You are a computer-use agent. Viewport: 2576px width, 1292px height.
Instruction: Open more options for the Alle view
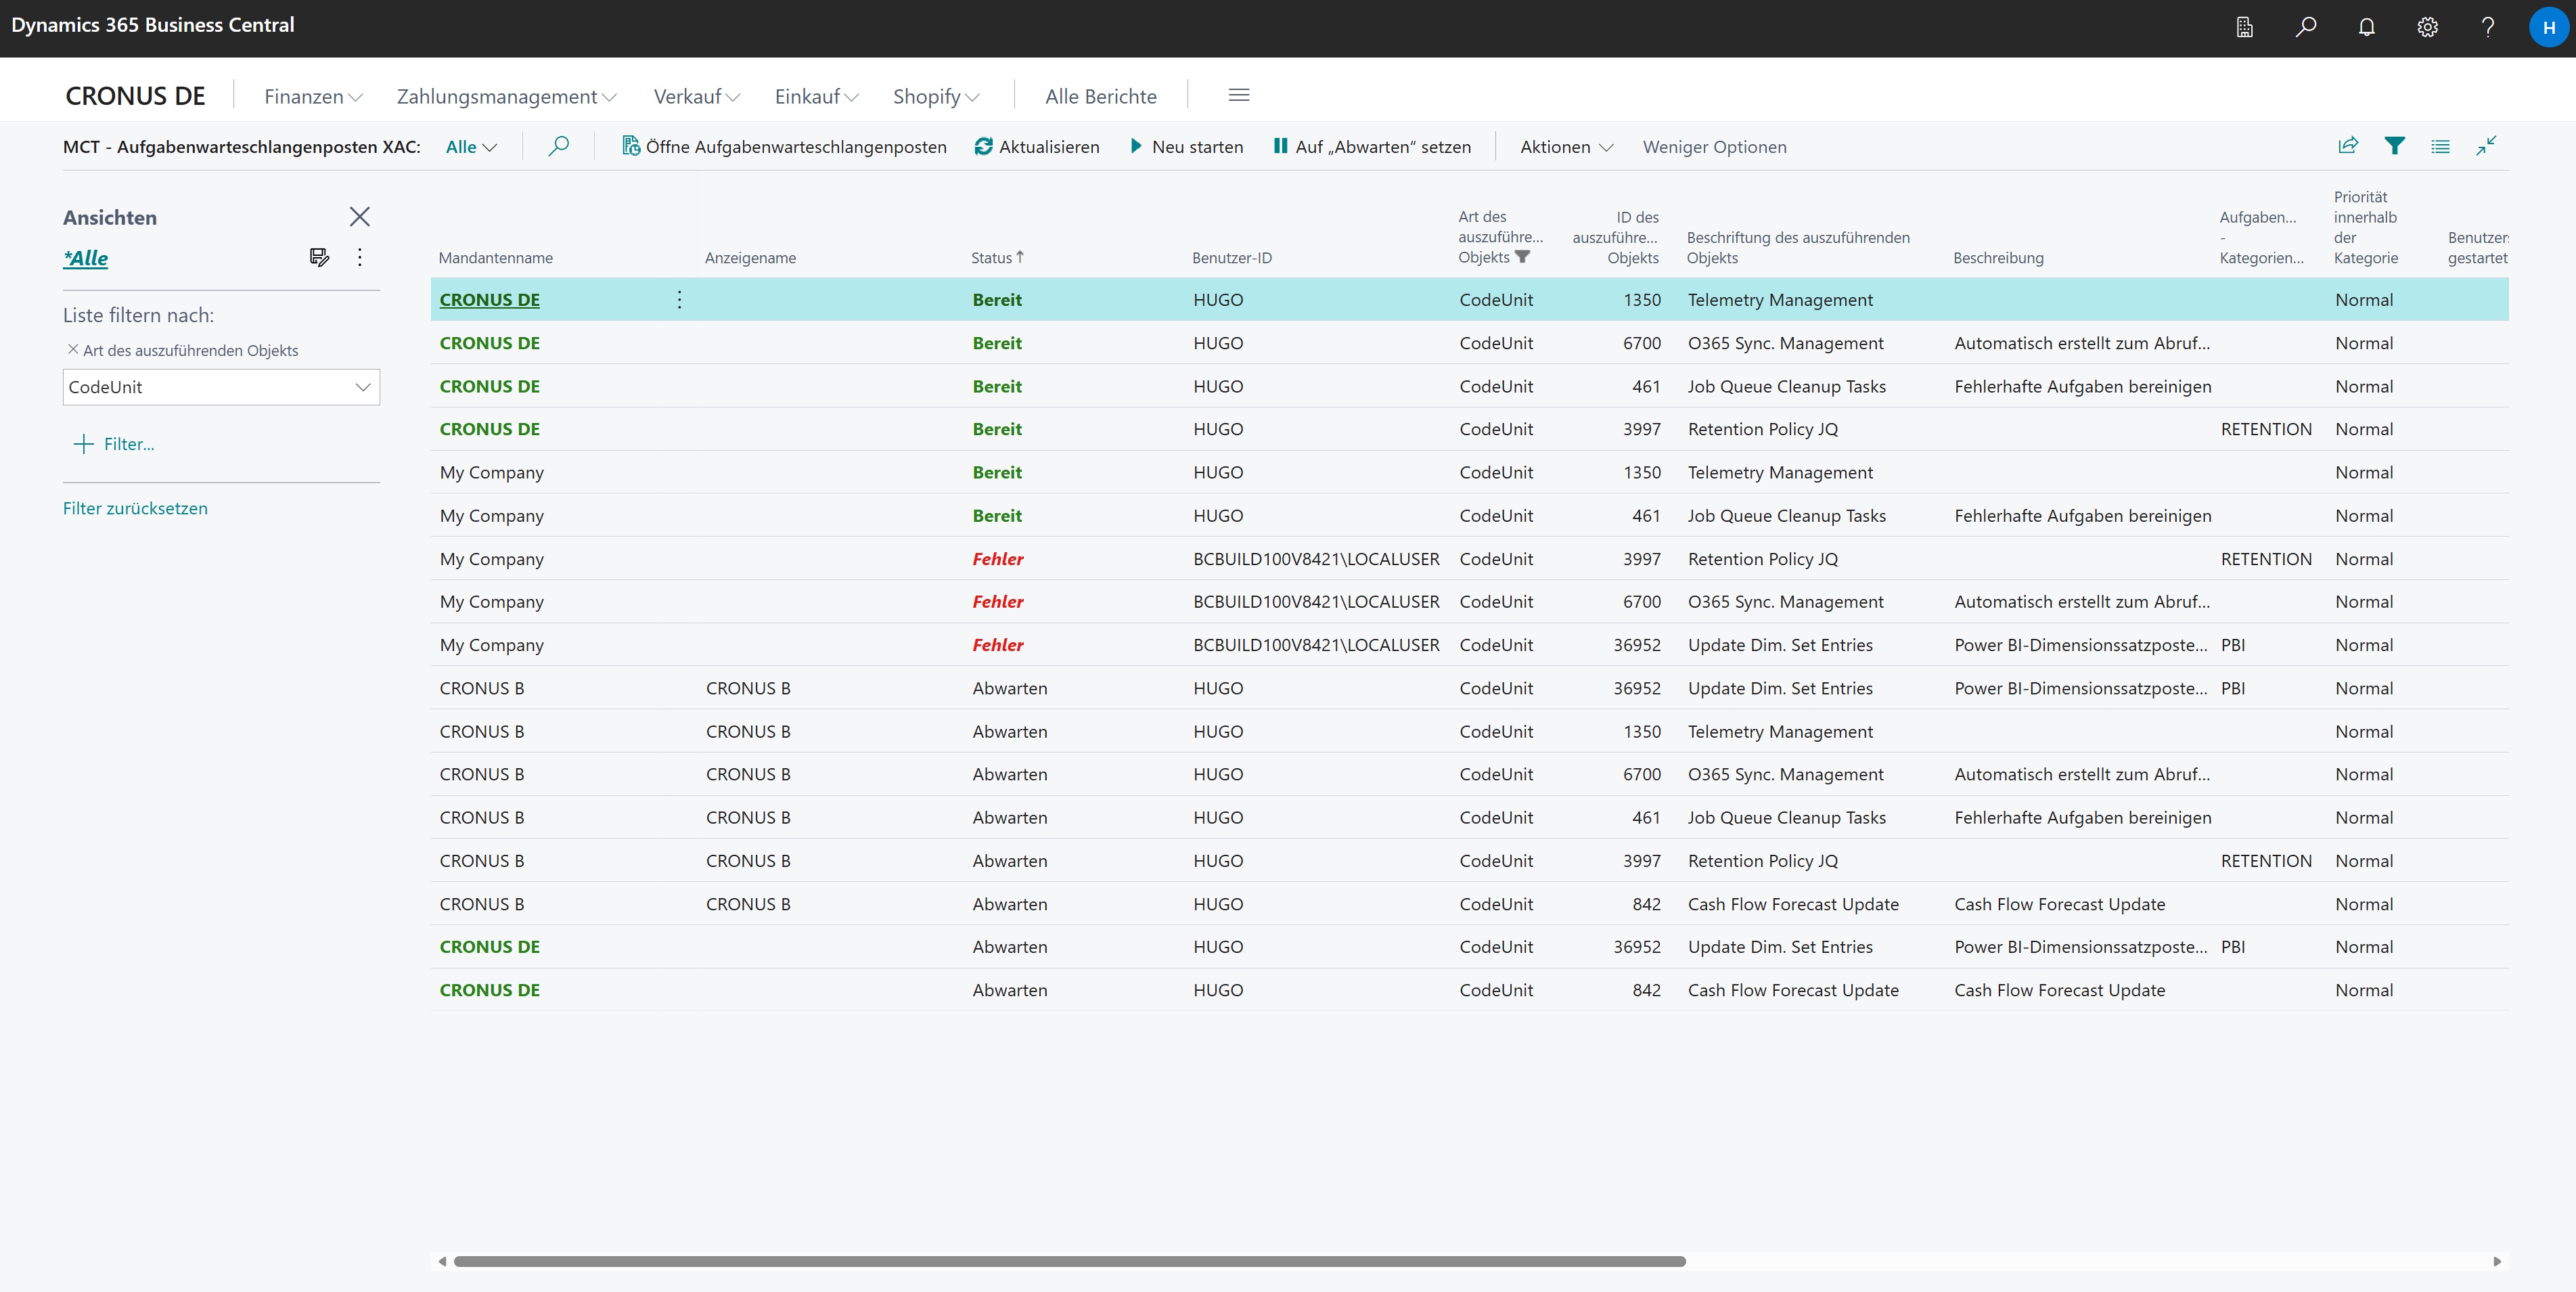(x=360, y=258)
